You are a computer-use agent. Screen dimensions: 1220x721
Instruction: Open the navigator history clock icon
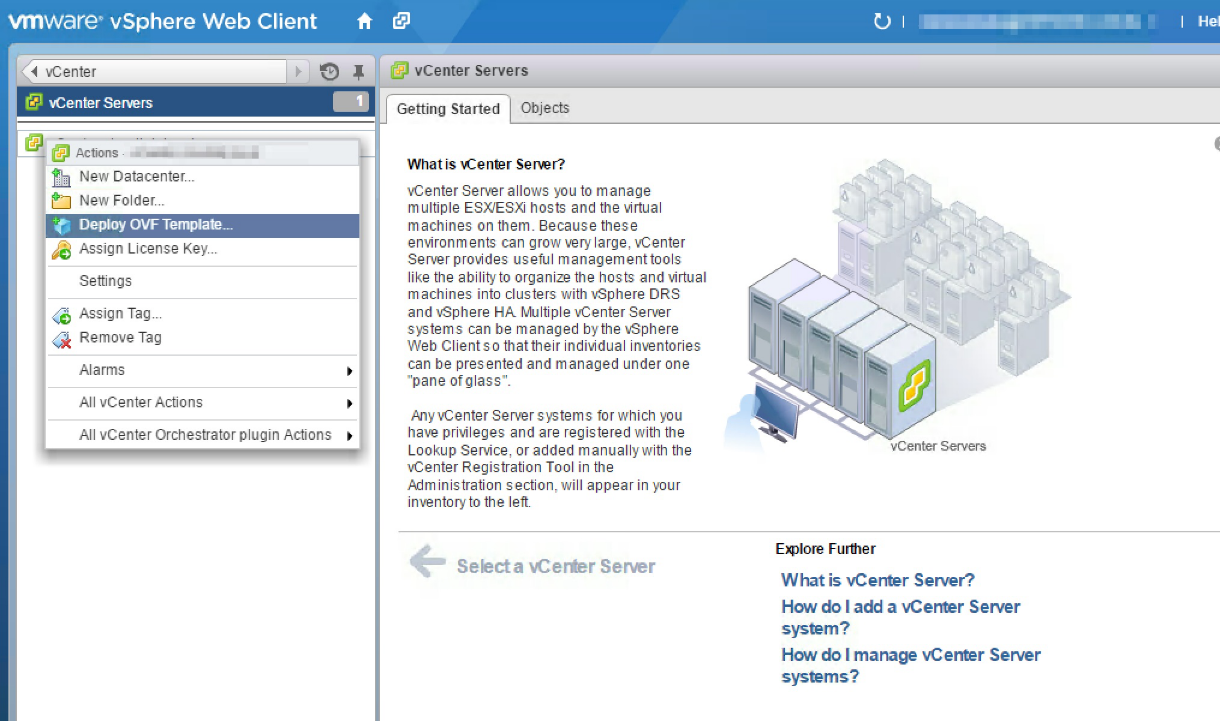pyautogui.click(x=329, y=72)
